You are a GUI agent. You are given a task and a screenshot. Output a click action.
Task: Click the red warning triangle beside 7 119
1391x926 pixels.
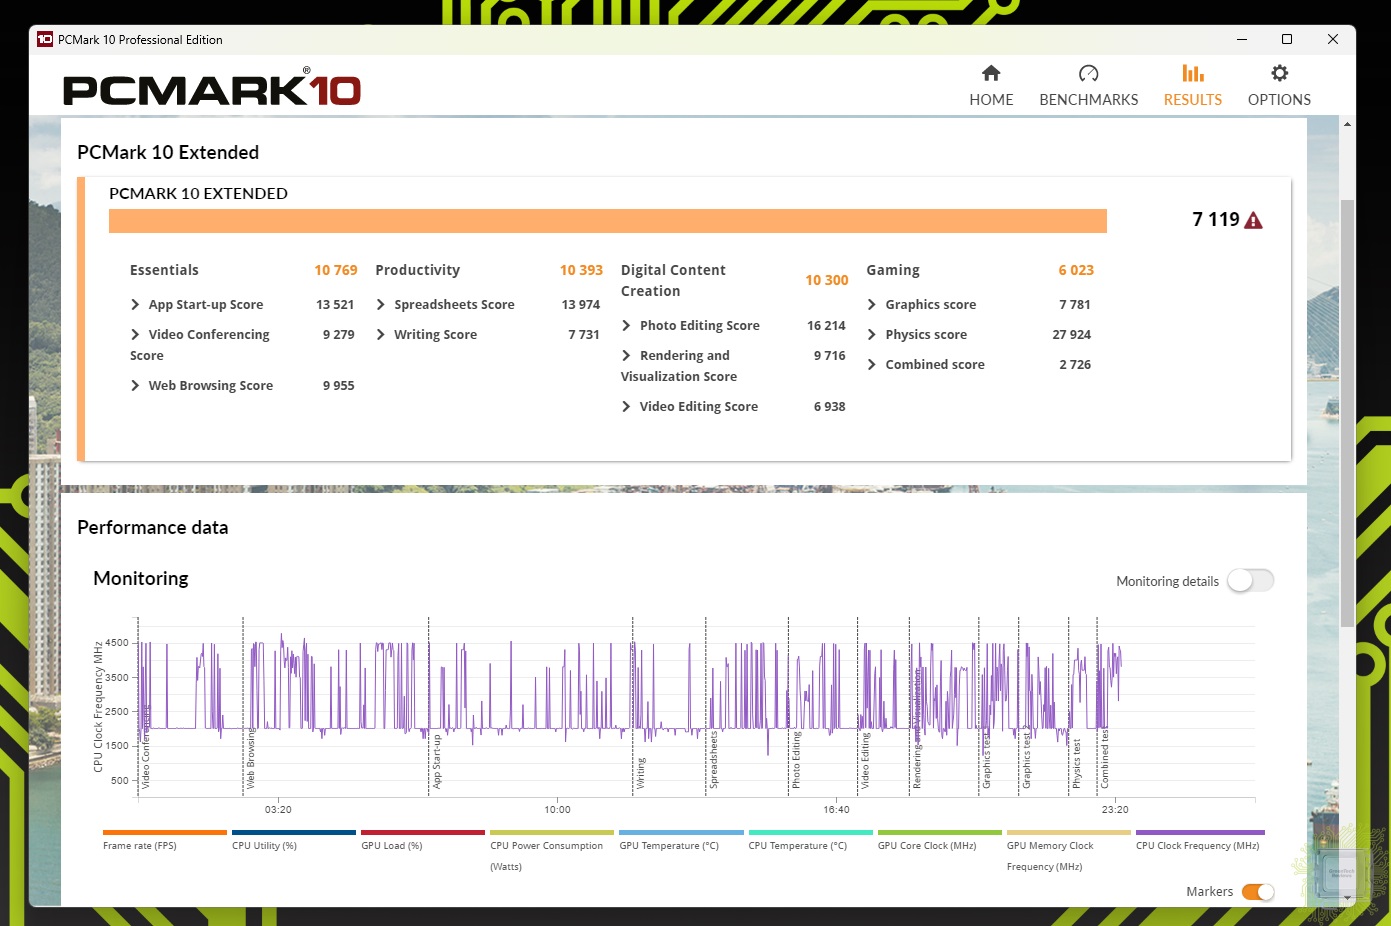1253,221
